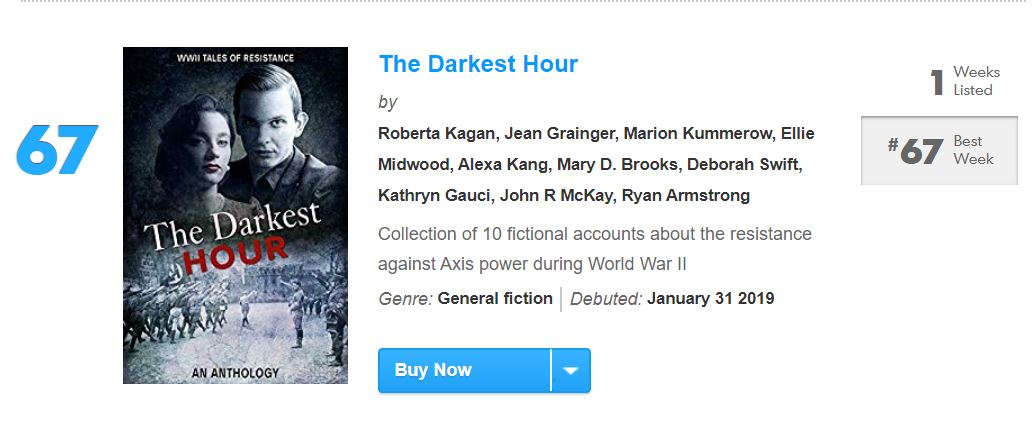Select author name Deborah Swift

[x=744, y=165]
